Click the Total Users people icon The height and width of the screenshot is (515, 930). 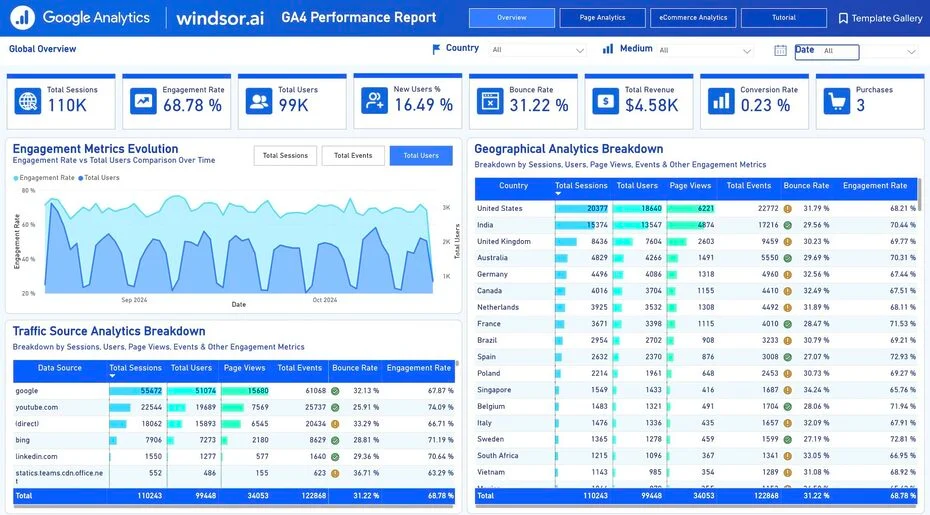click(259, 101)
